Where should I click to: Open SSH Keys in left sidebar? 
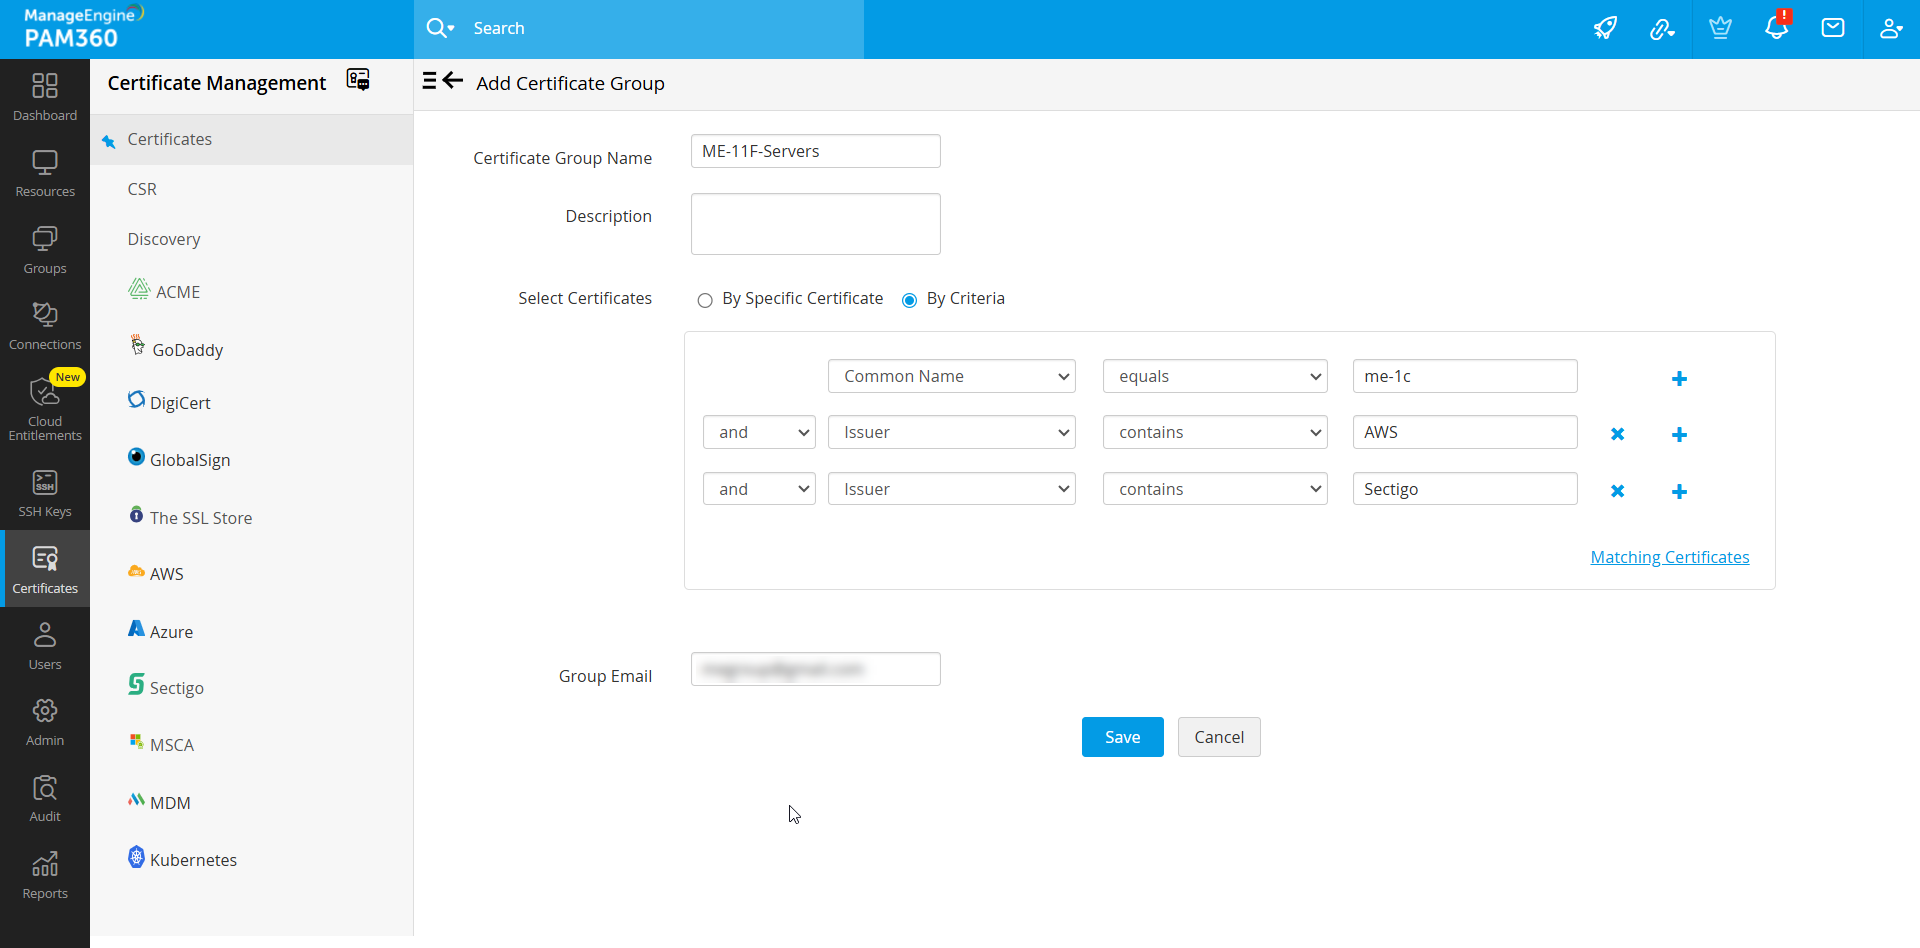(45, 494)
